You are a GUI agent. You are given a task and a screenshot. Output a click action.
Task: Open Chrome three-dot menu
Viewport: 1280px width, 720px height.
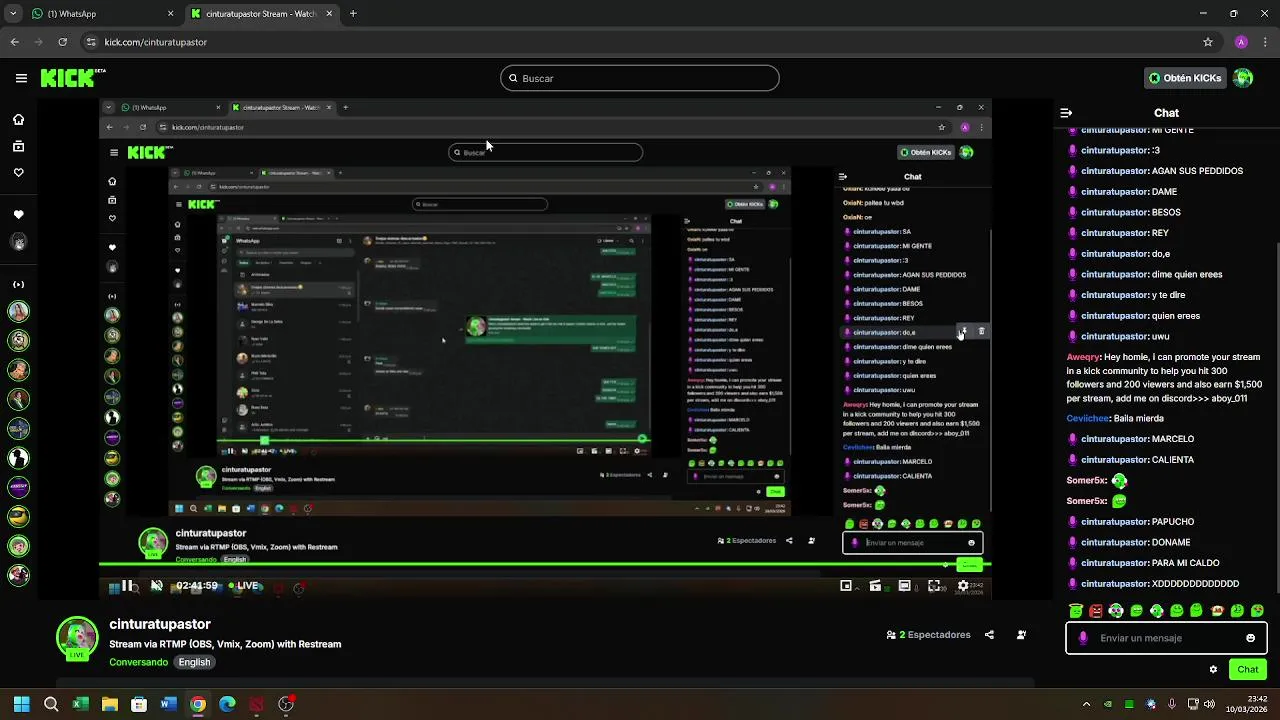[1265, 42]
